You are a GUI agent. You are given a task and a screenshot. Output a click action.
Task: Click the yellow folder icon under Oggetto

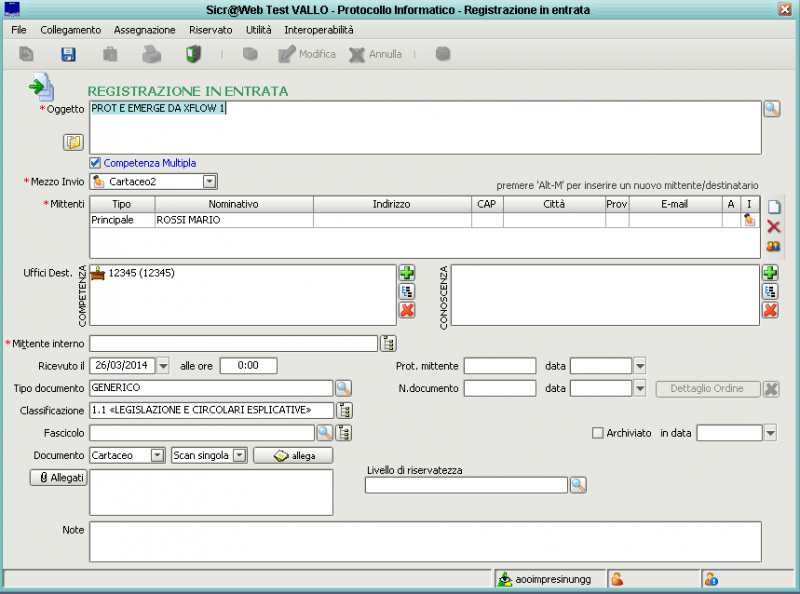coord(73,142)
